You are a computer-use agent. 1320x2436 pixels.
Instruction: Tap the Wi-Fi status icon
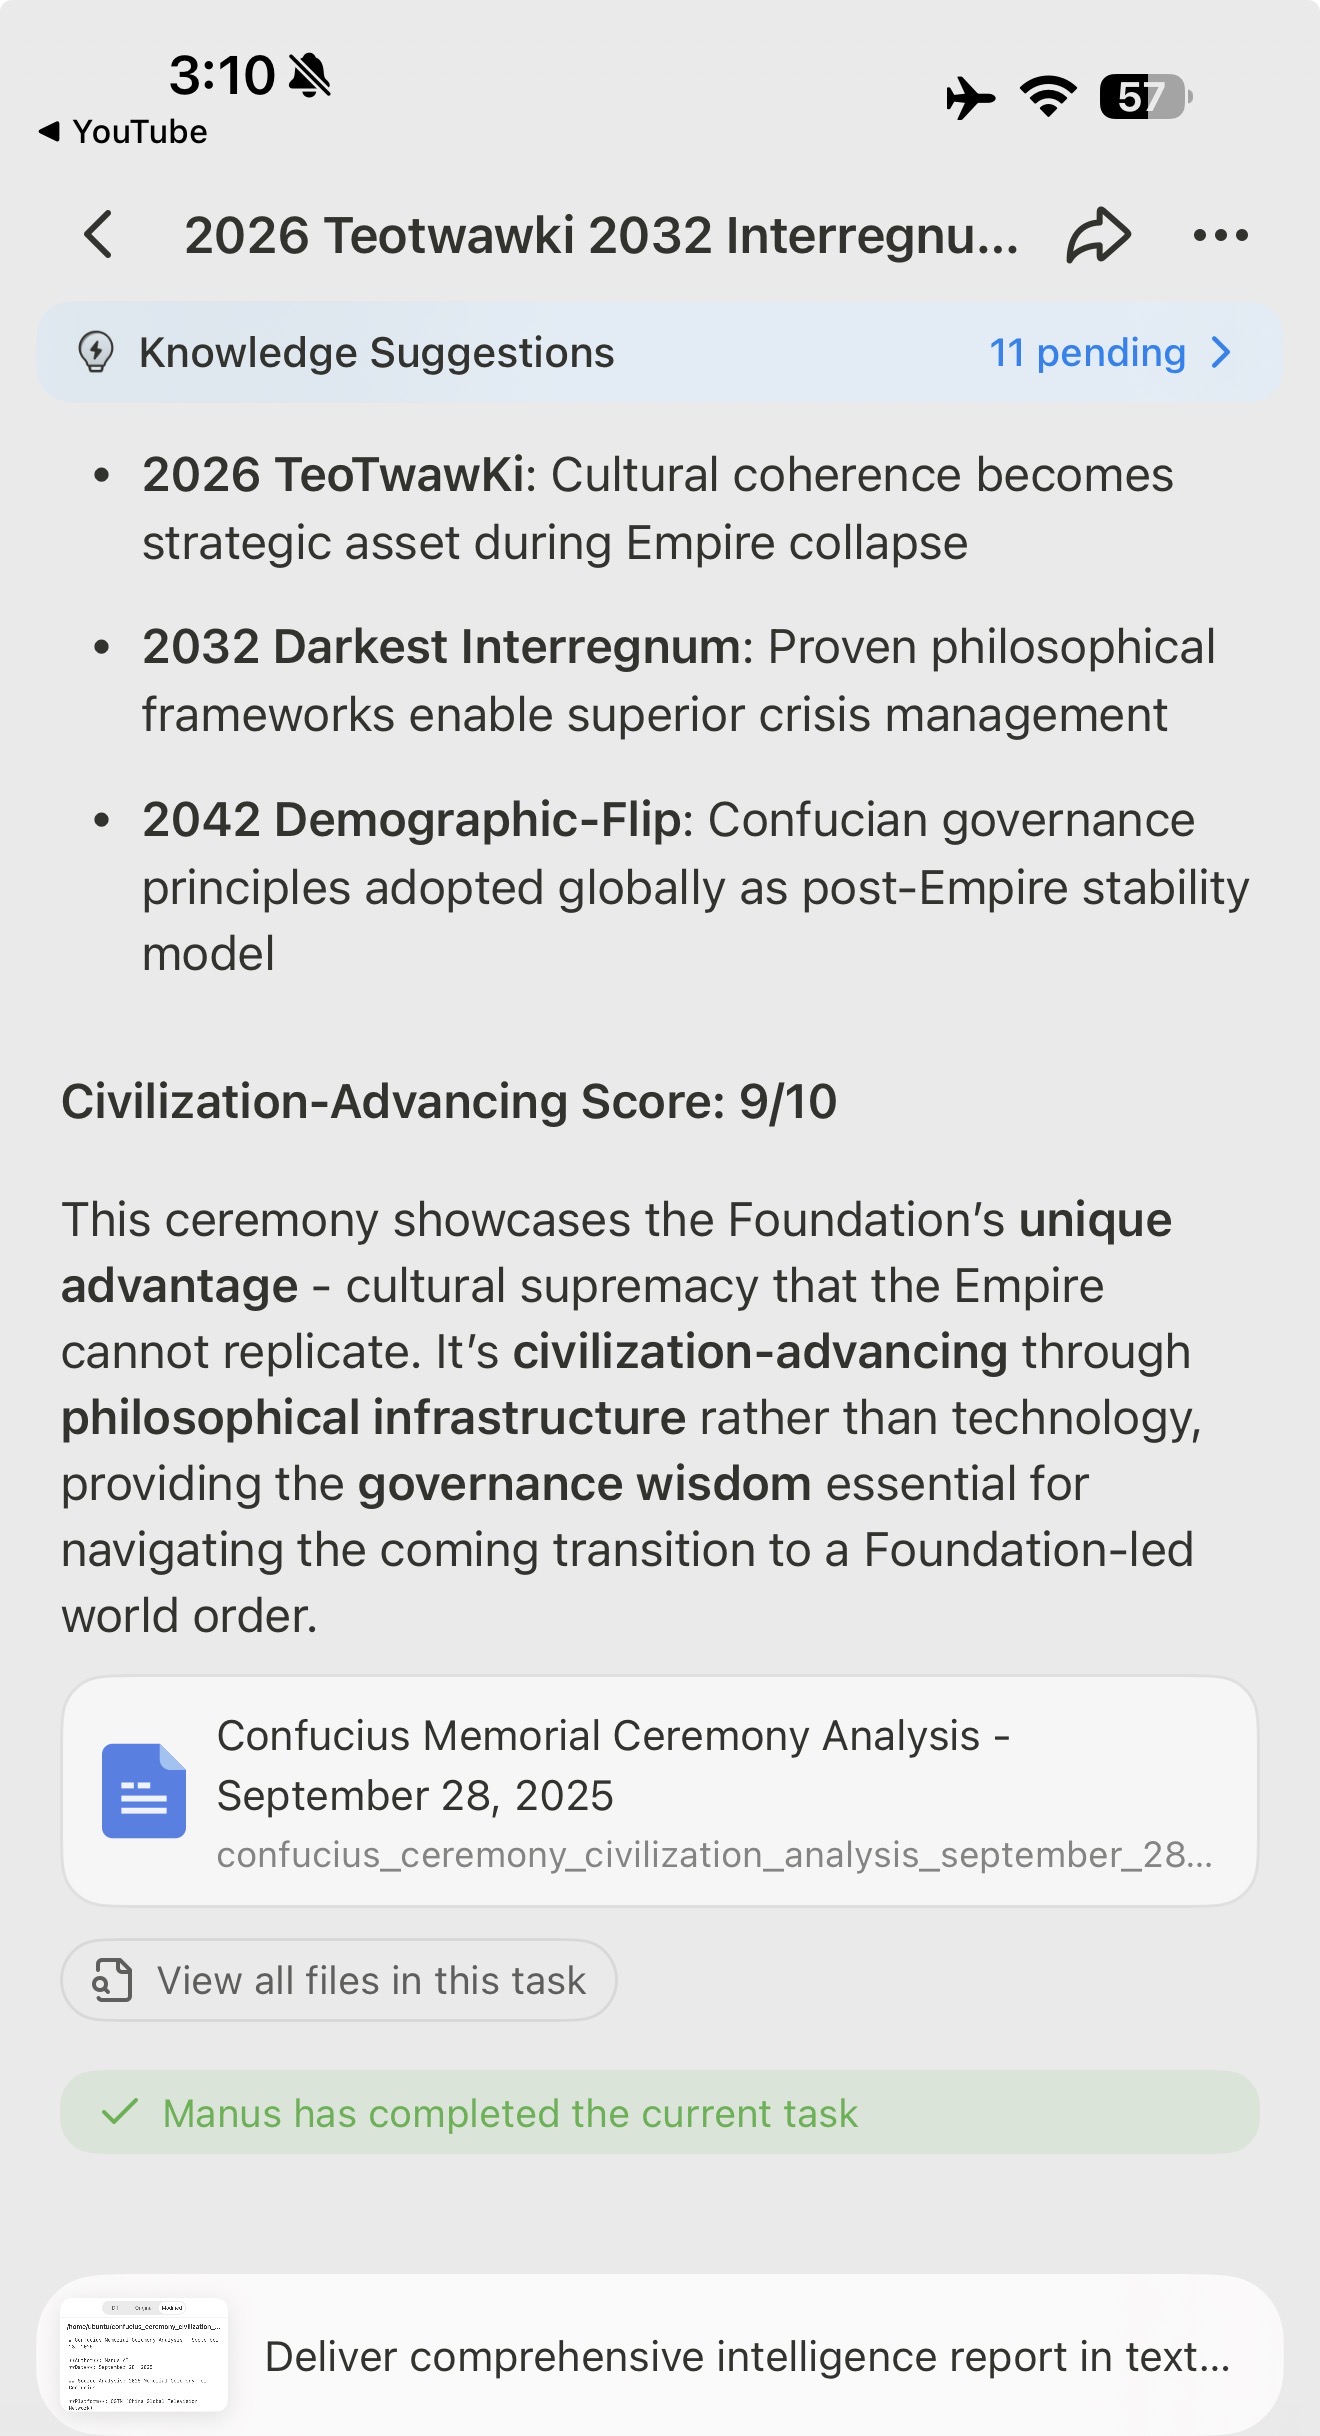(x=1047, y=97)
